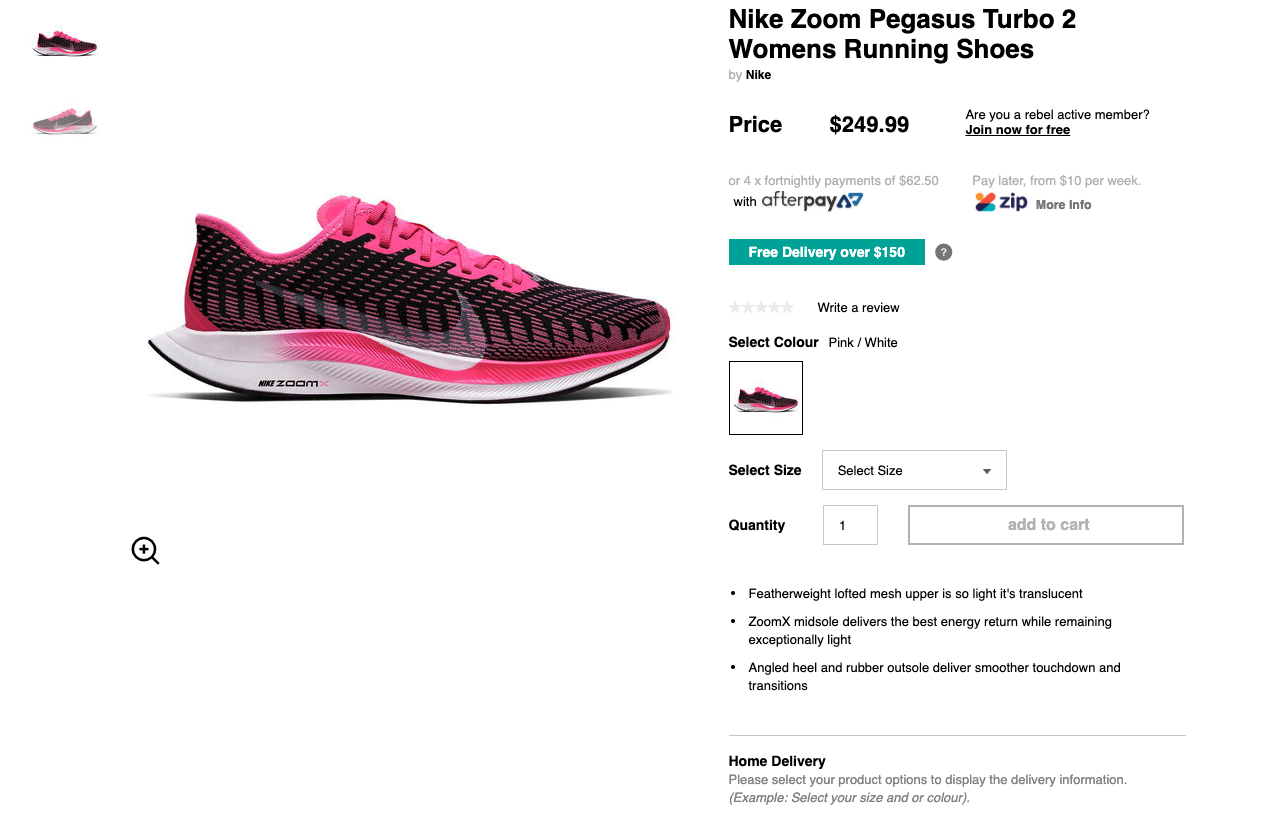Screen dimensions: 1261x830
Task: Click the Afterpay logo
Action: 812,201
